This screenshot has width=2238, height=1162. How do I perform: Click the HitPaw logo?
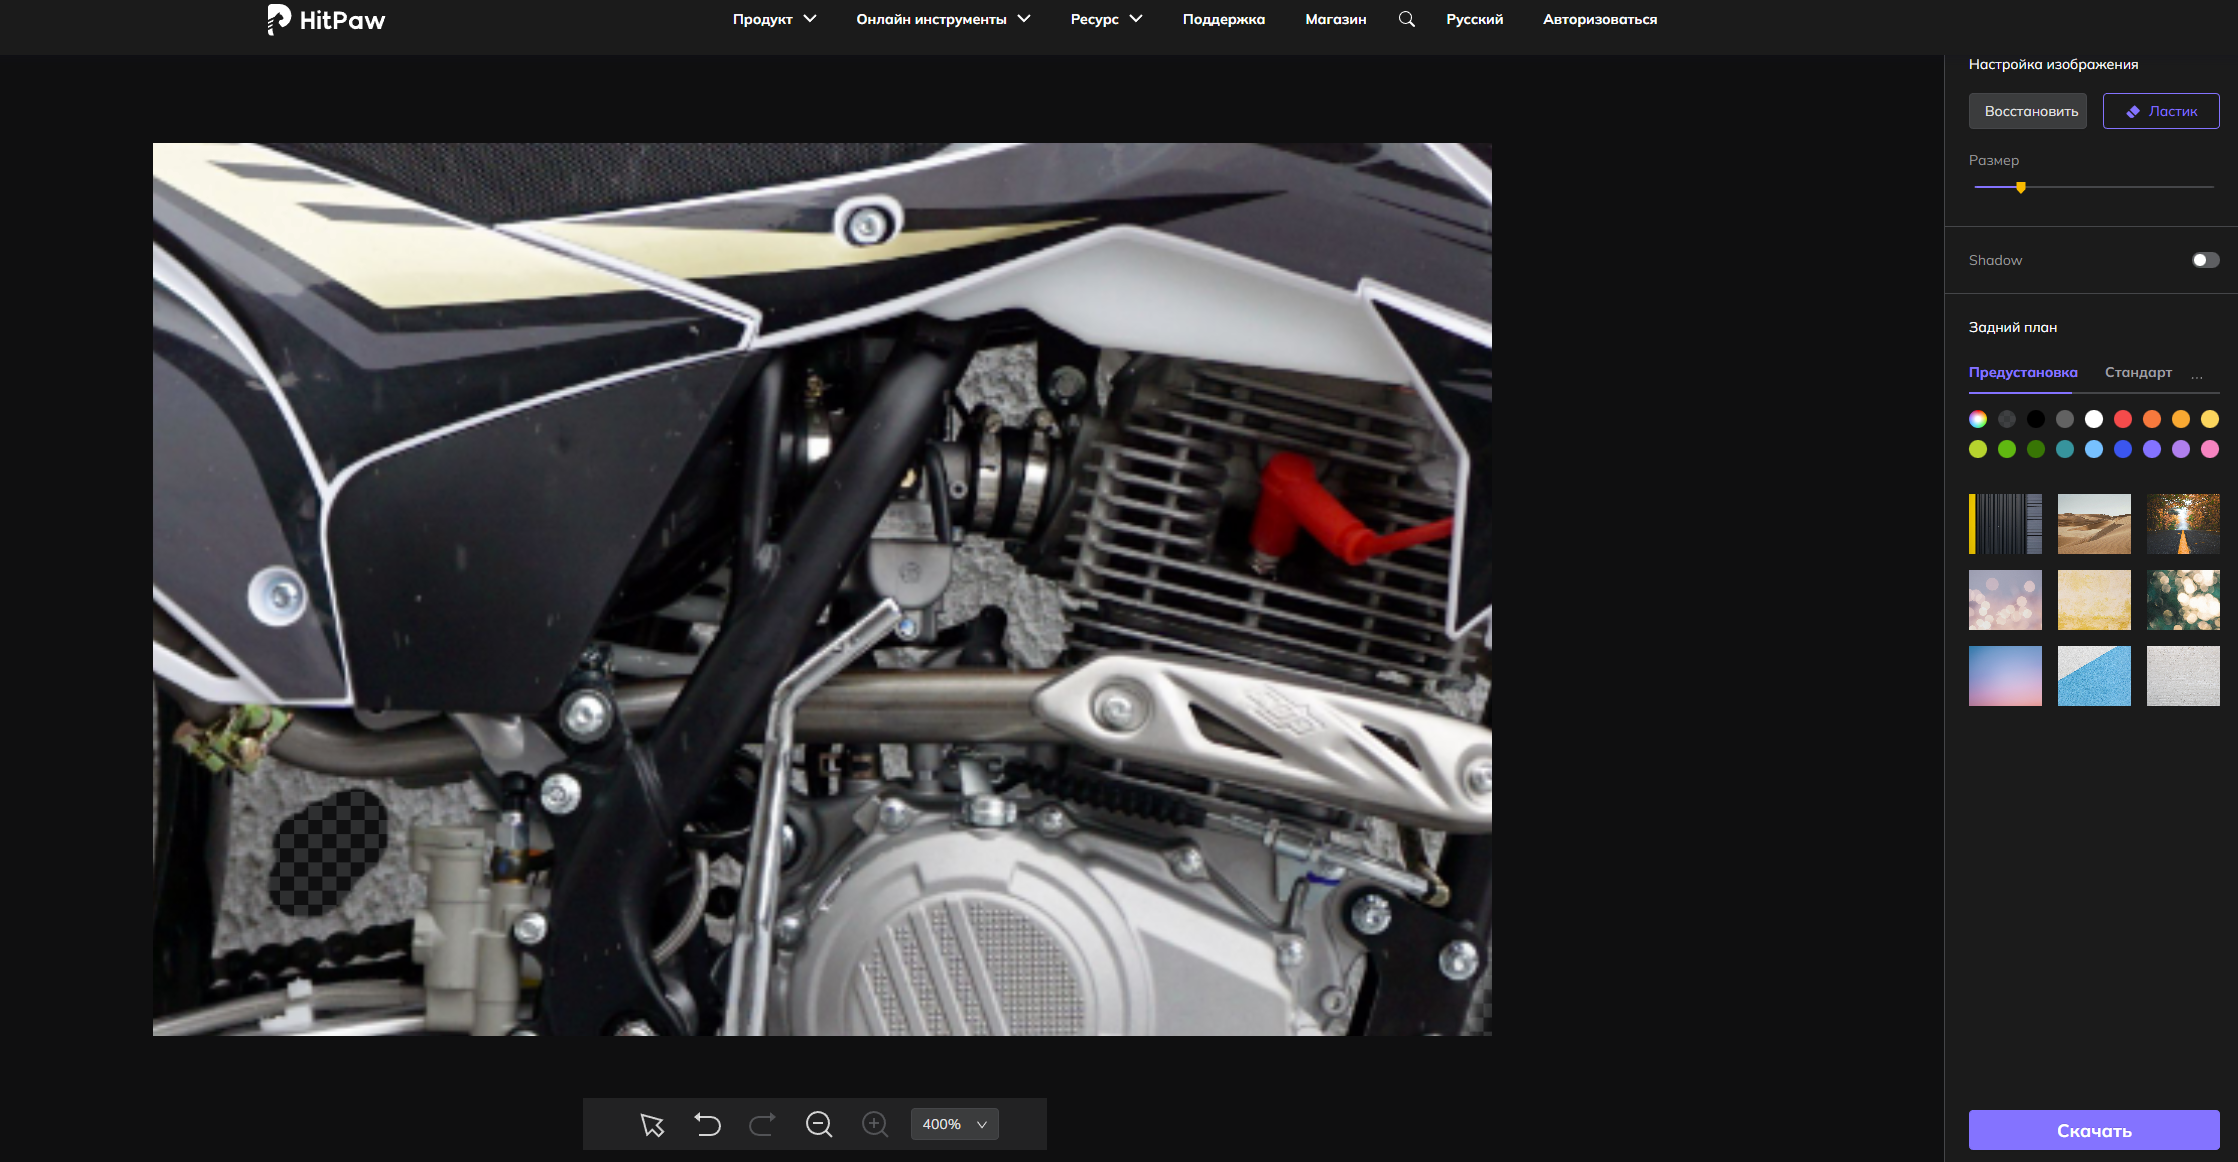click(x=326, y=20)
